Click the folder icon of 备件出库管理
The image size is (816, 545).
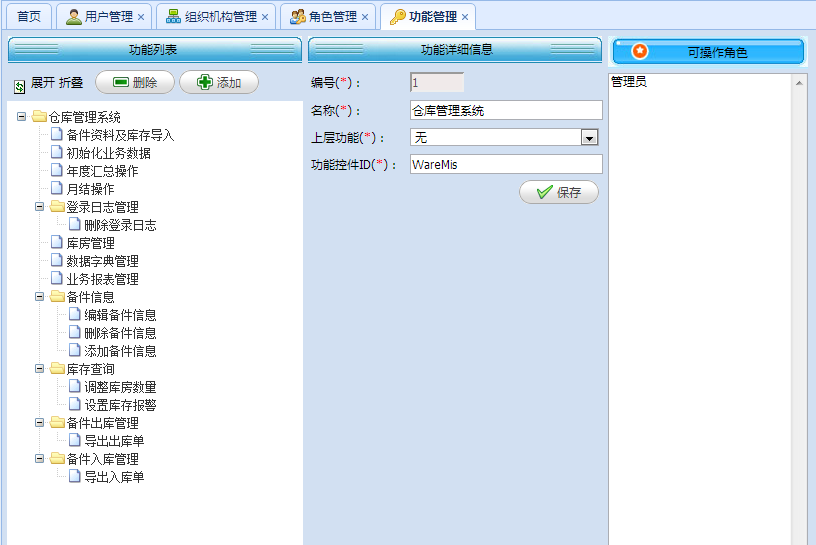click(57, 422)
